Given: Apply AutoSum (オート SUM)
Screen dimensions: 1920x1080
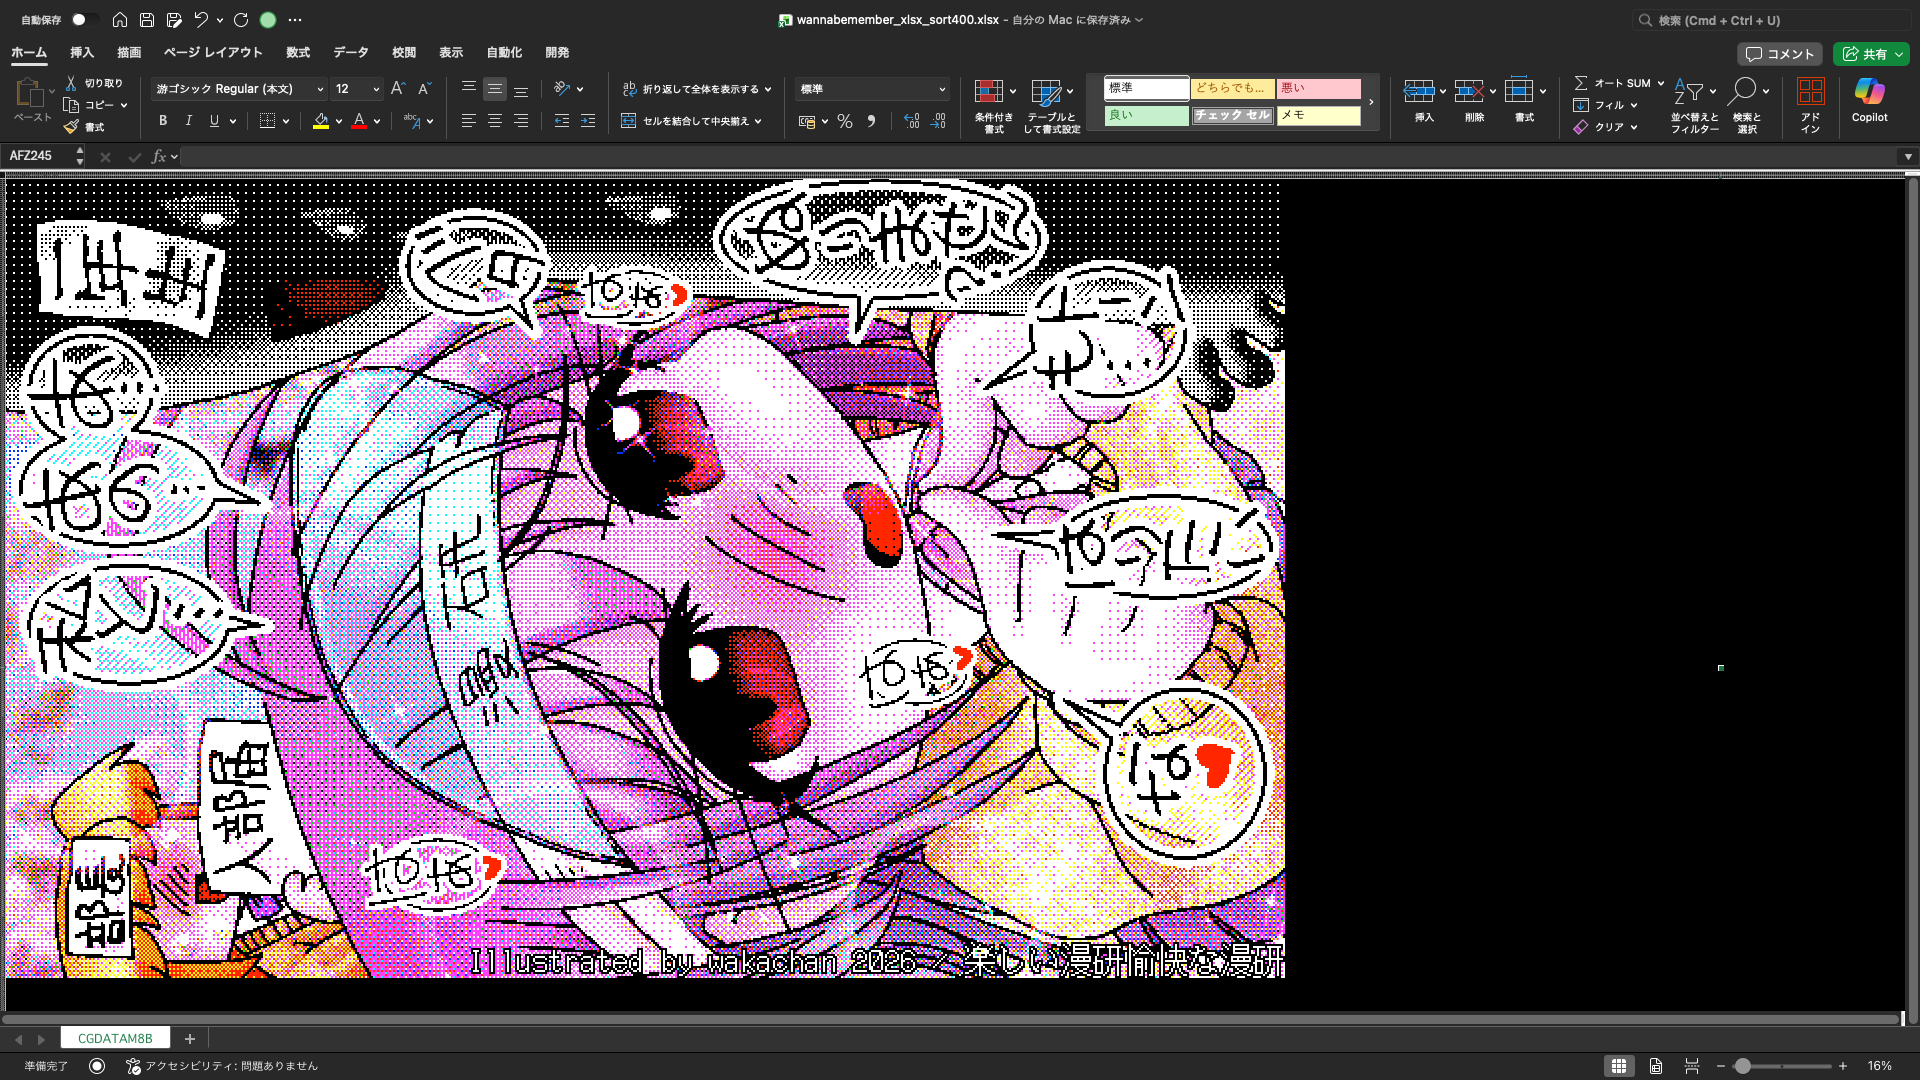Looking at the screenshot, I should click(1612, 83).
